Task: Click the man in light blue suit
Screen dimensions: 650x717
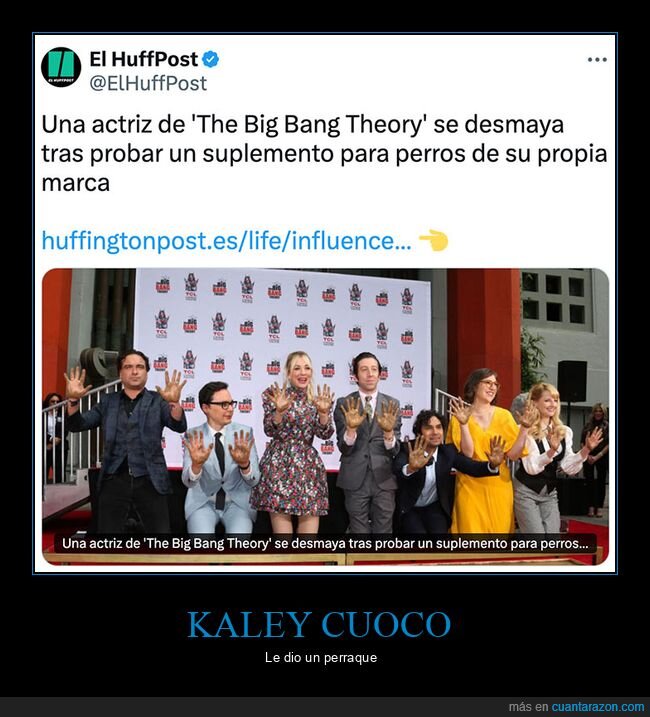Action: 219,459
